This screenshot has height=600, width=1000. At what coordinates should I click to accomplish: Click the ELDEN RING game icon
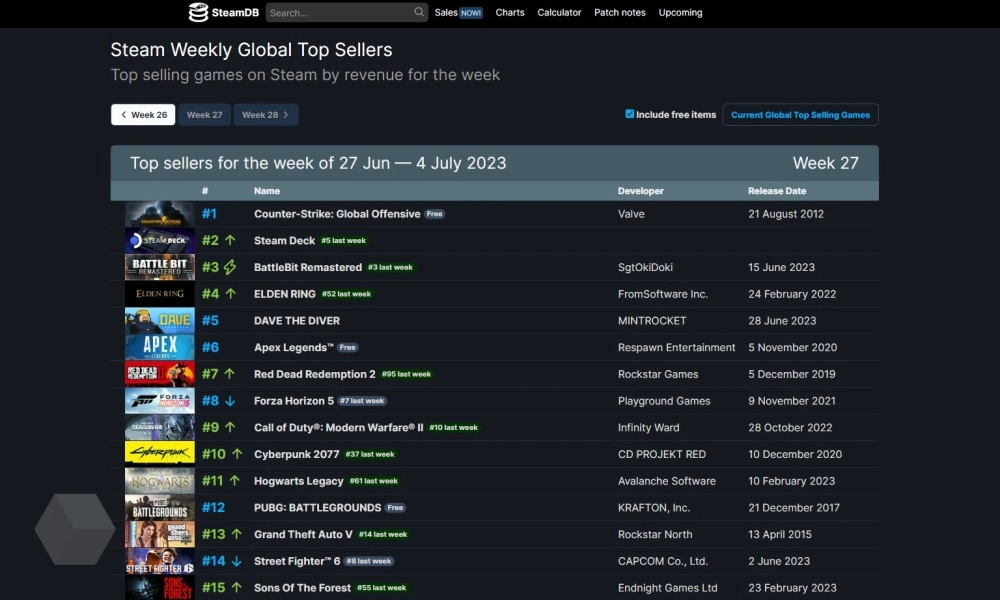pyautogui.click(x=160, y=294)
